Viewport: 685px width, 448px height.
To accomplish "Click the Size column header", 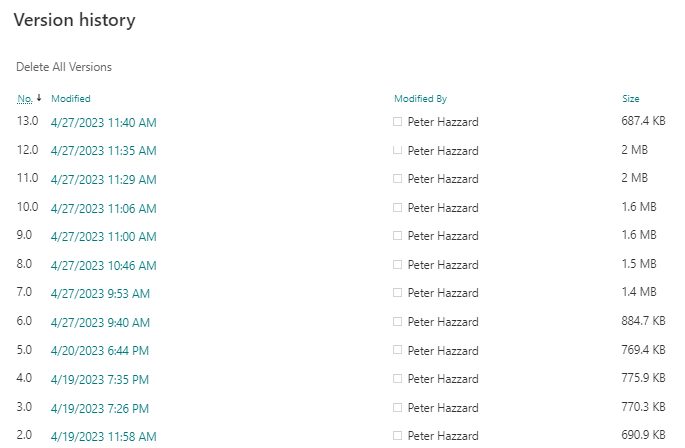I will click(x=630, y=99).
